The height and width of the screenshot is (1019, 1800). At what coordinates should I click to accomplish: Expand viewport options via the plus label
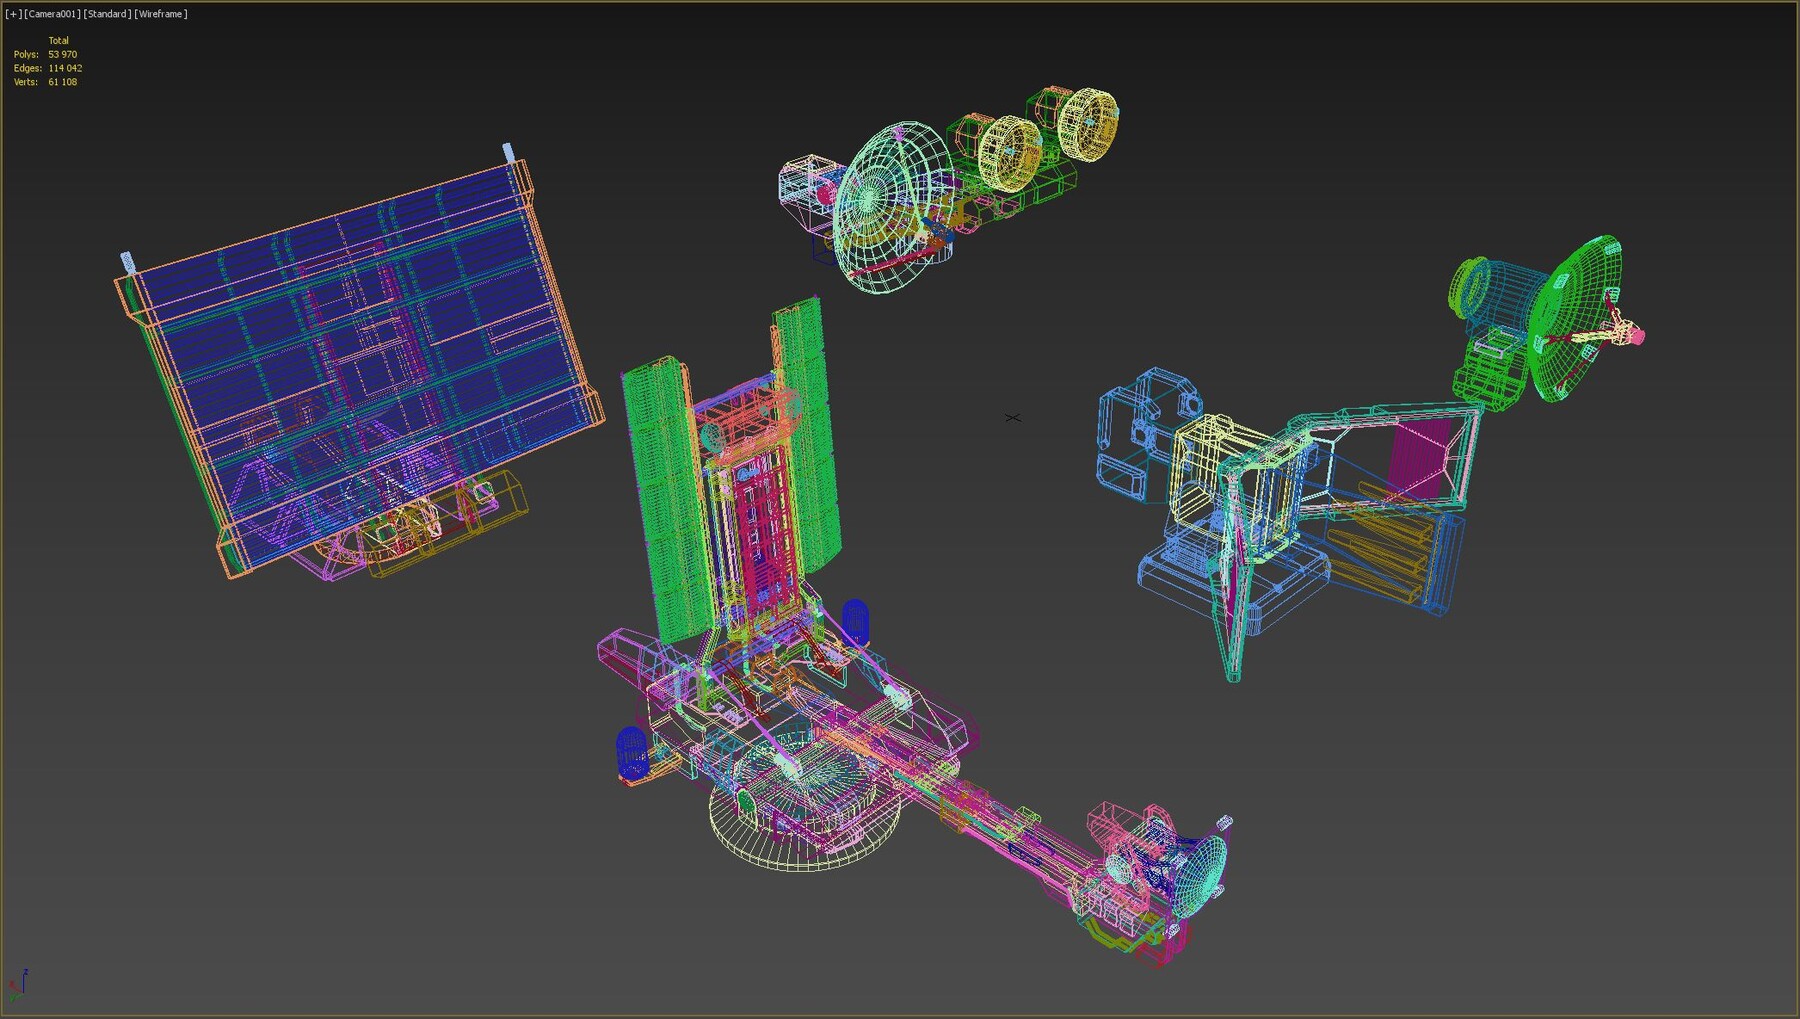coord(10,14)
